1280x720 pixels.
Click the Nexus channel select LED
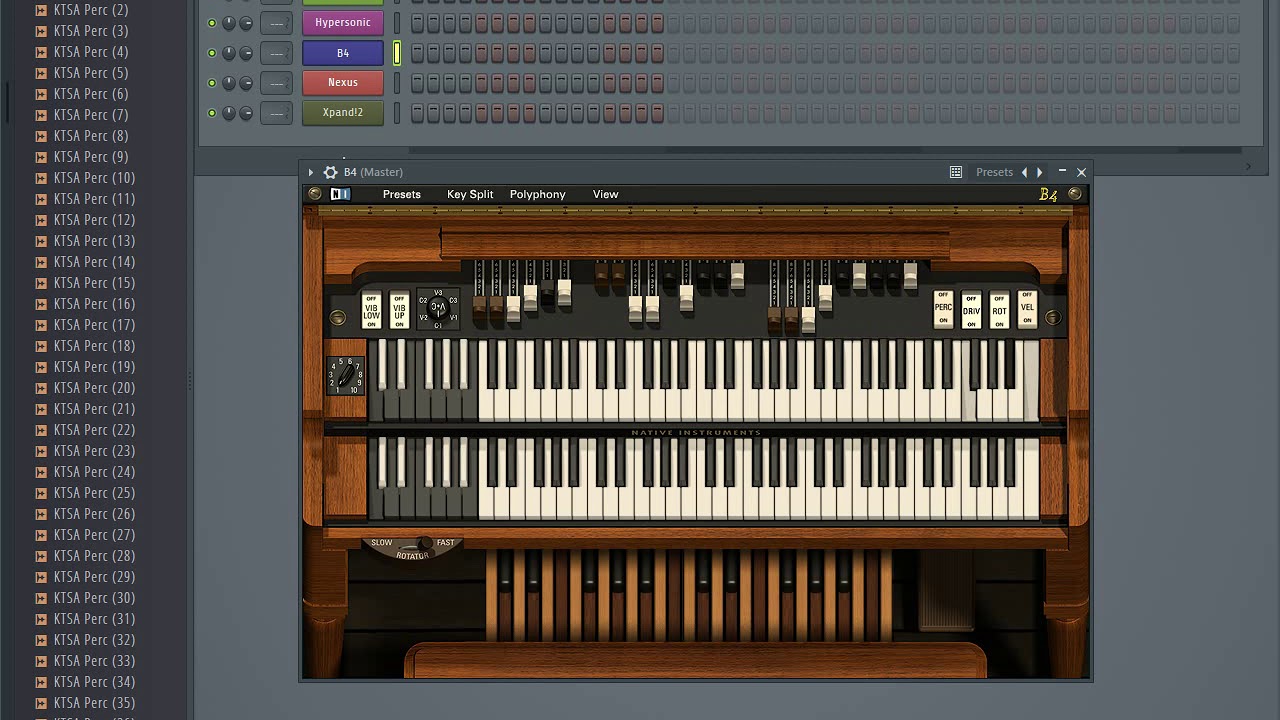(397, 83)
